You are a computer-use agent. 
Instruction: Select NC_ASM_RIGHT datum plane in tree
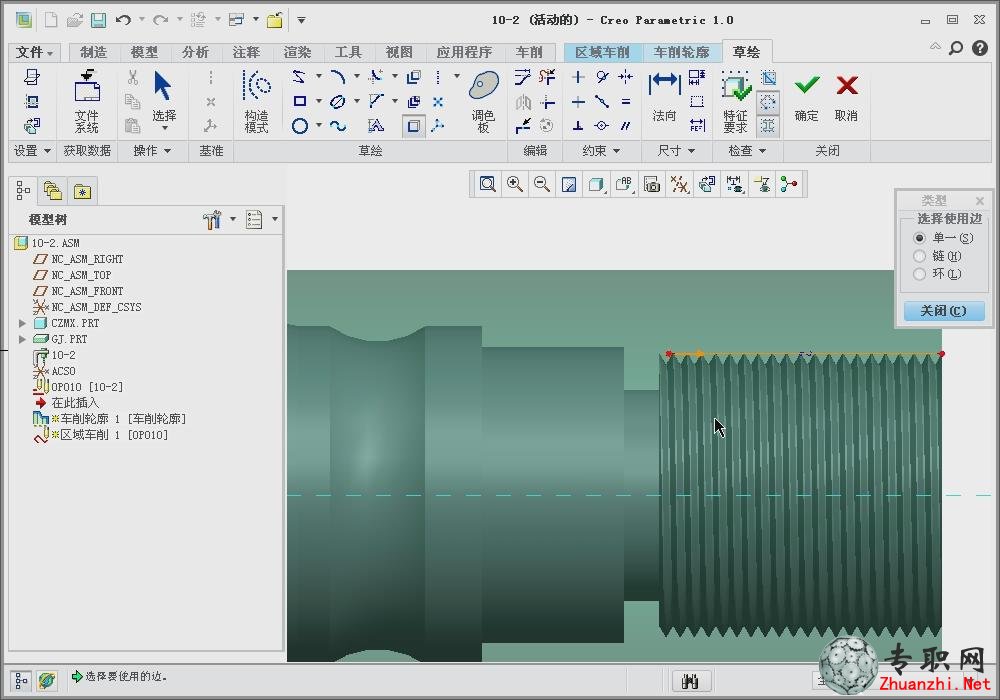click(78, 259)
